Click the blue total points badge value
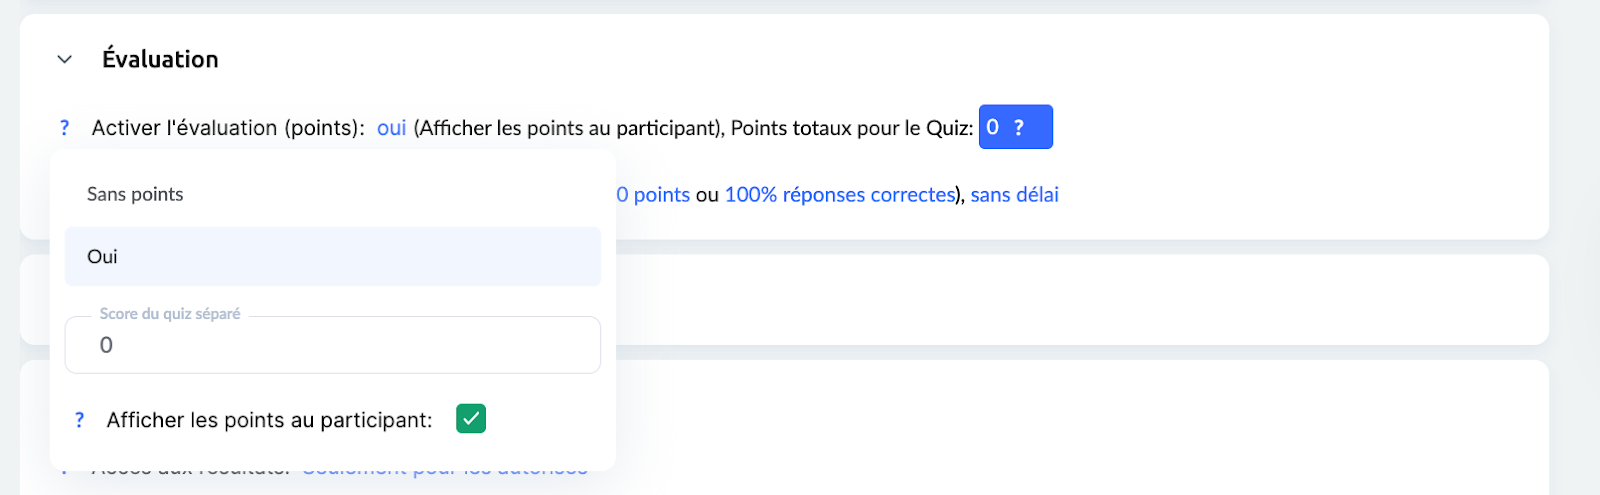Screen dimensions: 1600x495 pos(993,127)
